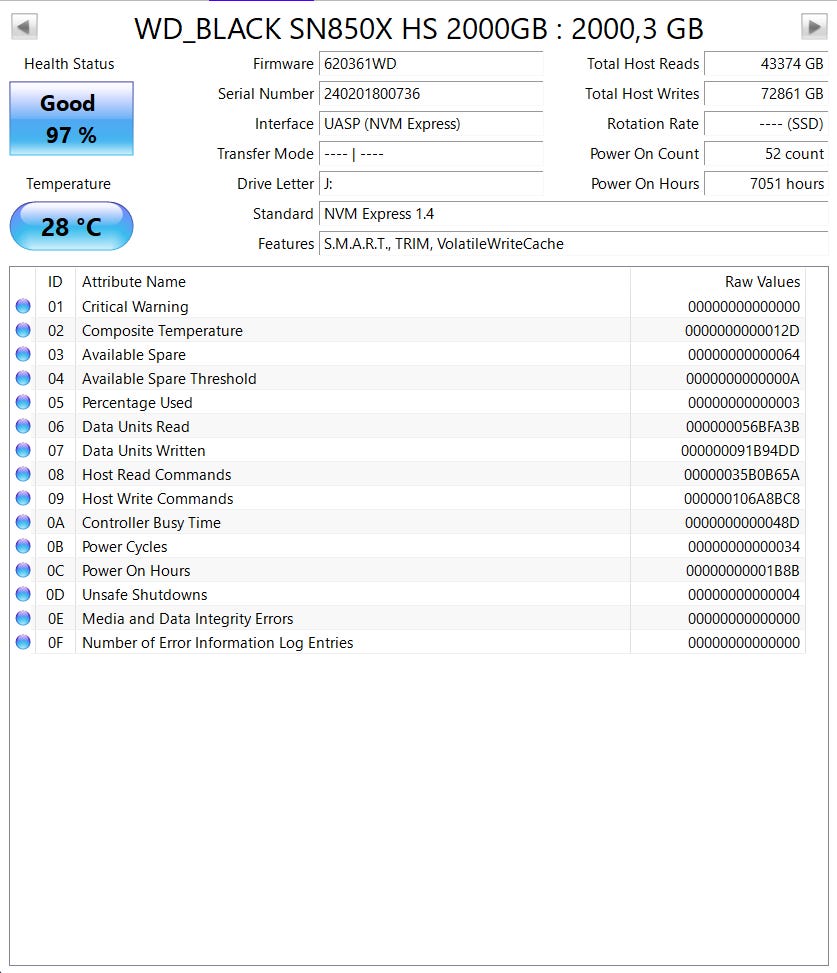Click status icon for Percentage Used row
The height and width of the screenshot is (973, 837).
coord(23,402)
